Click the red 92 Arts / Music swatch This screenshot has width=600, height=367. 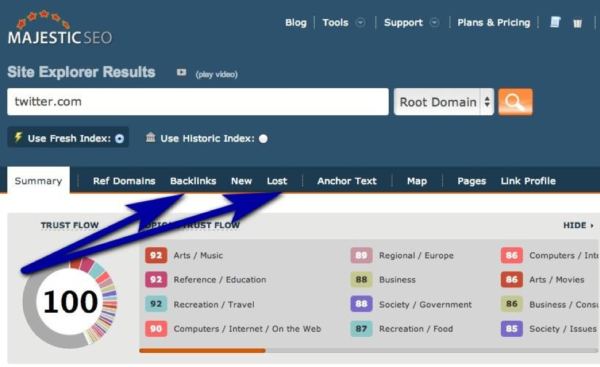pyautogui.click(x=156, y=255)
